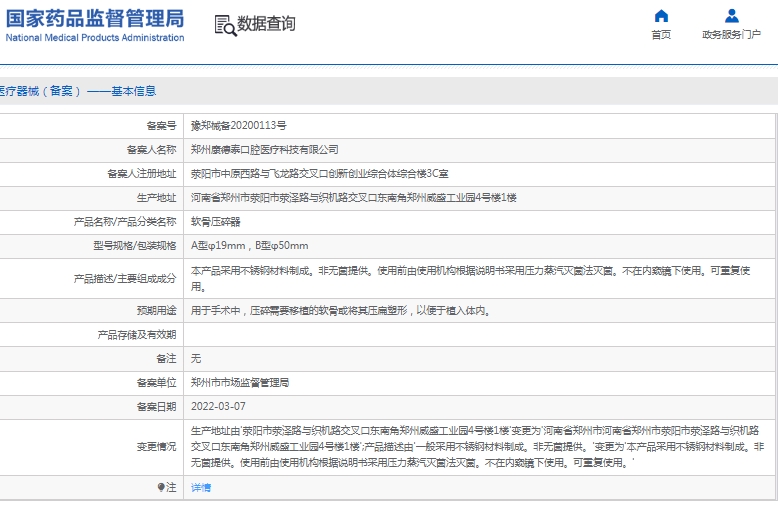Click the 国家药品监督管理局 logo
This screenshot has height=505, width=778.
point(95,19)
